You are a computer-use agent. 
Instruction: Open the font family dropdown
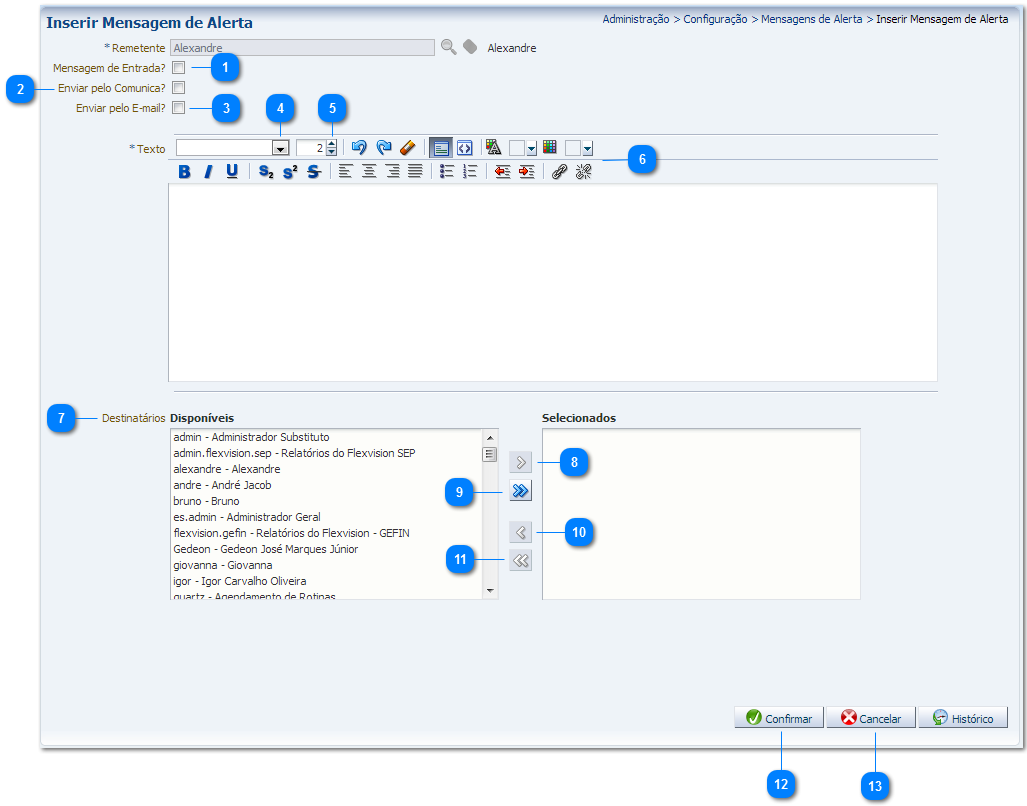coord(281,148)
